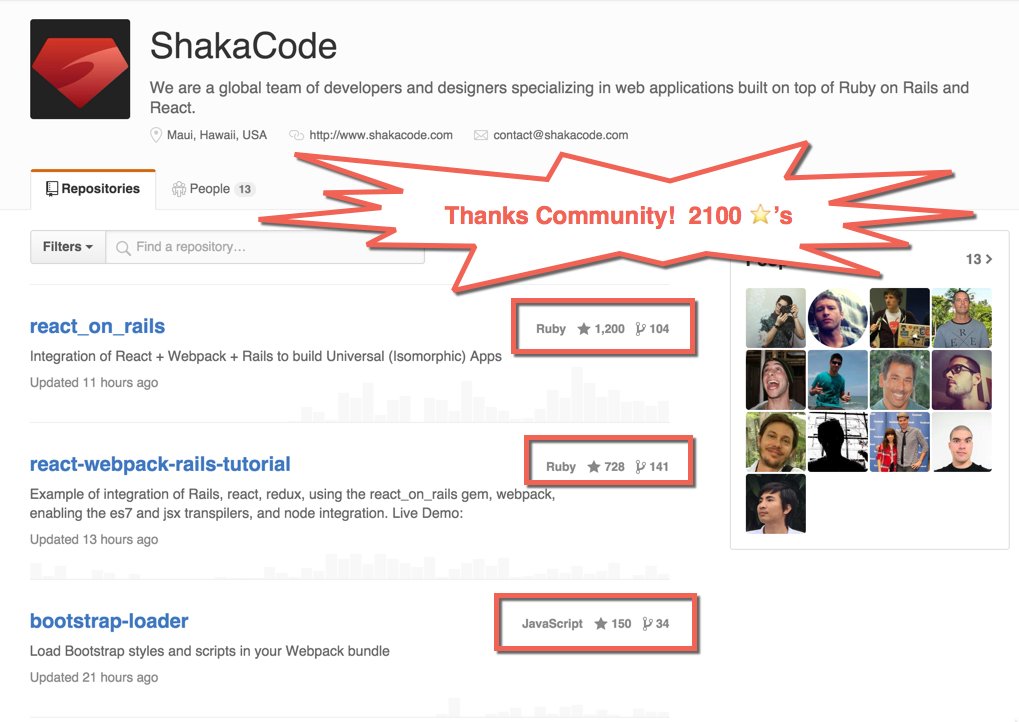
Task: Click the 'Updated 13 hours ago' text
Action: [x=94, y=540]
